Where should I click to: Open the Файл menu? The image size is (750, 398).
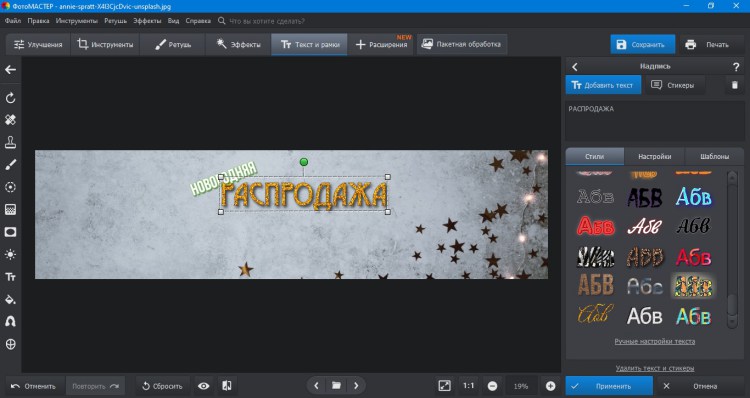point(13,21)
